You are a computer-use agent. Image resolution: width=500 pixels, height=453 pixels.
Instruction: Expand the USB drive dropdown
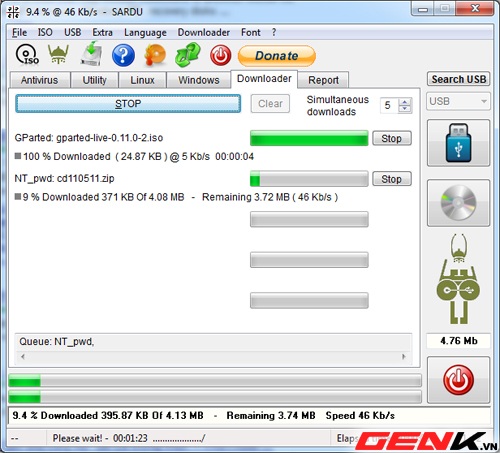[x=484, y=101]
